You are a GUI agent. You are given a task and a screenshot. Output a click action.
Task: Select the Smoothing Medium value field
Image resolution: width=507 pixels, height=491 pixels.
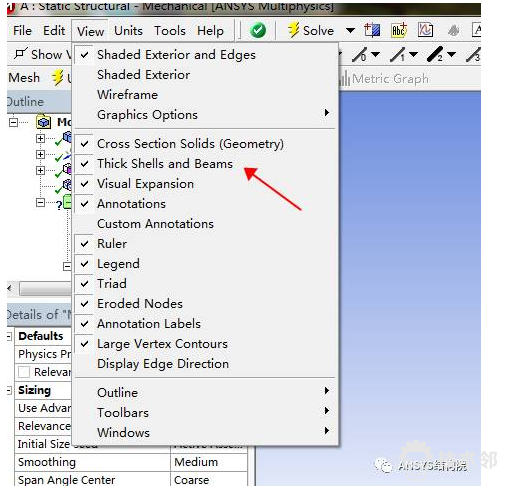pyautogui.click(x=209, y=462)
